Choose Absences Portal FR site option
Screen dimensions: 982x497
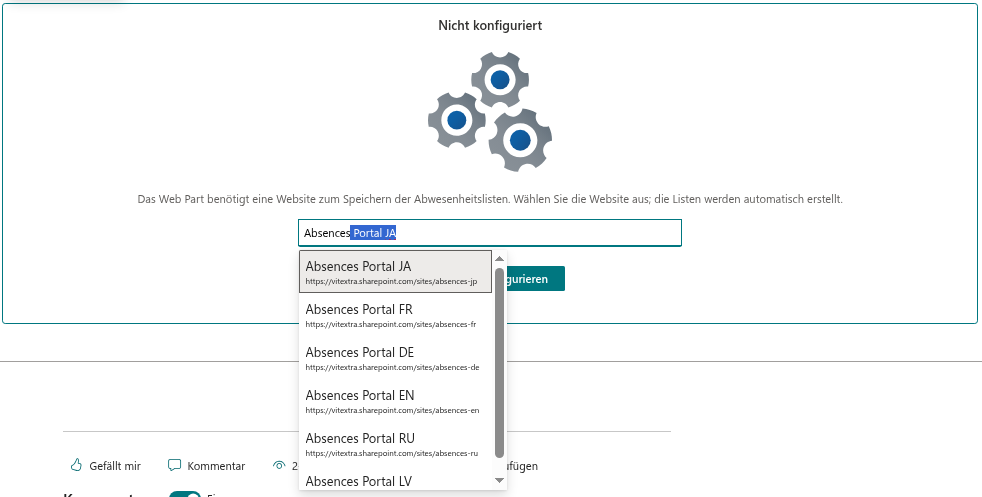[x=396, y=315]
